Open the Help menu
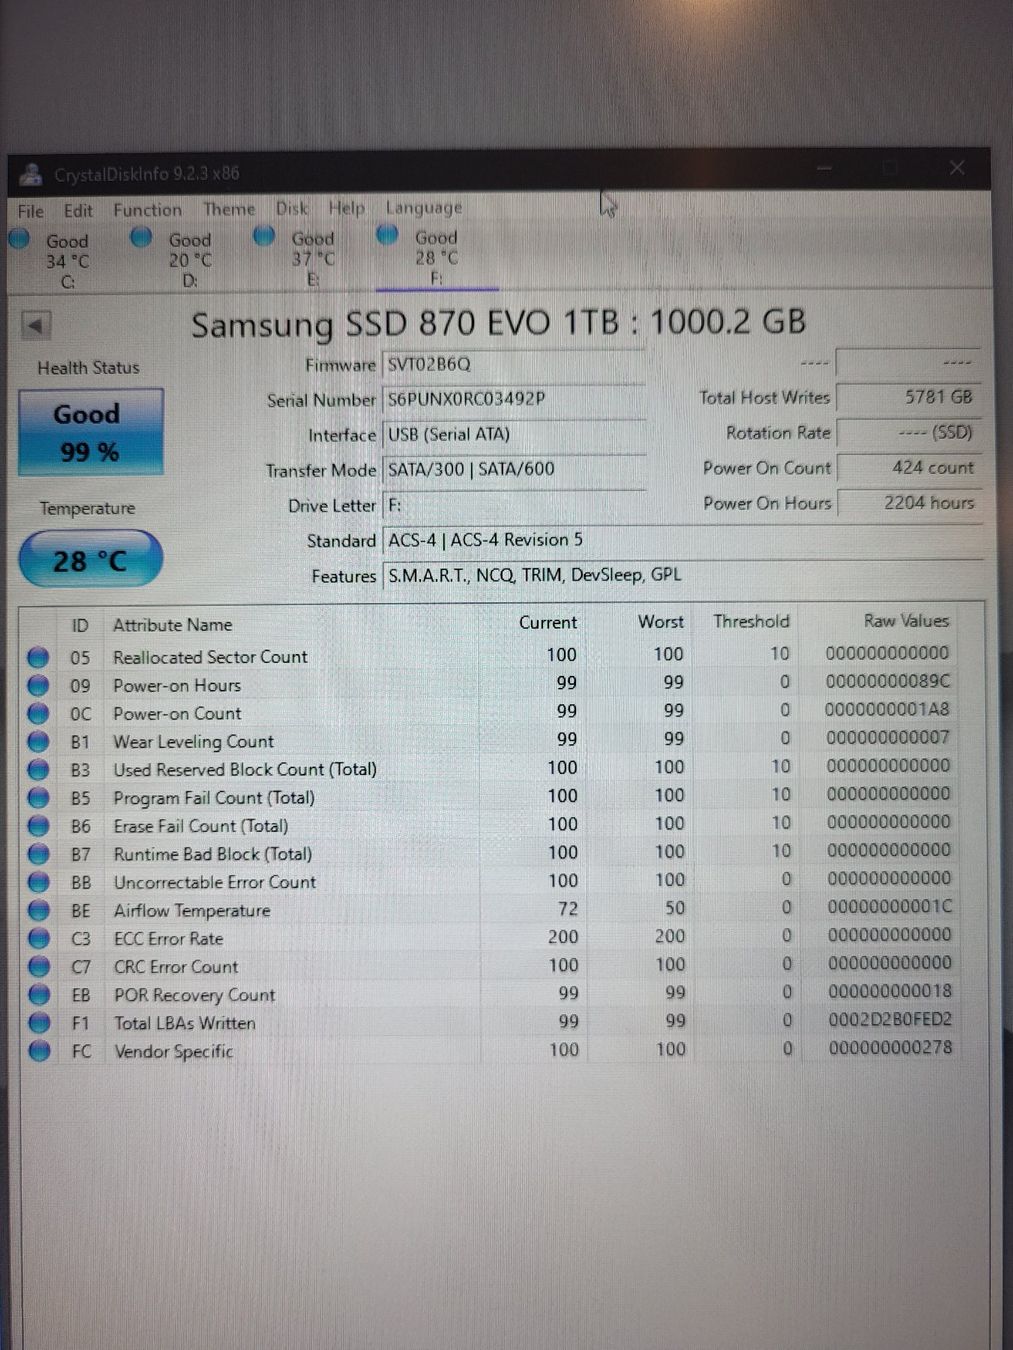Image resolution: width=1013 pixels, height=1350 pixels. coord(347,208)
